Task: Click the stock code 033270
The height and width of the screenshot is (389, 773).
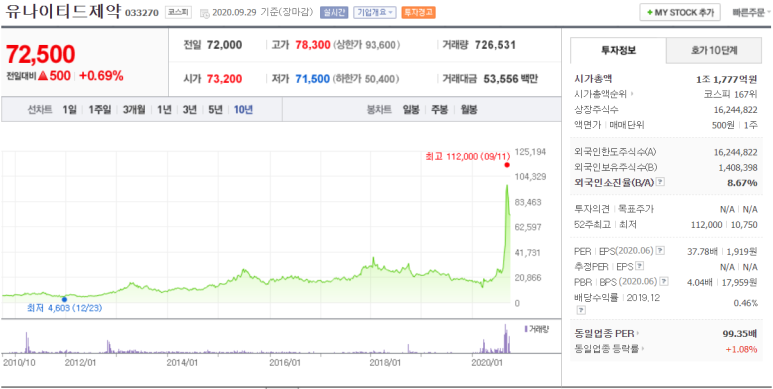Action: [x=142, y=13]
